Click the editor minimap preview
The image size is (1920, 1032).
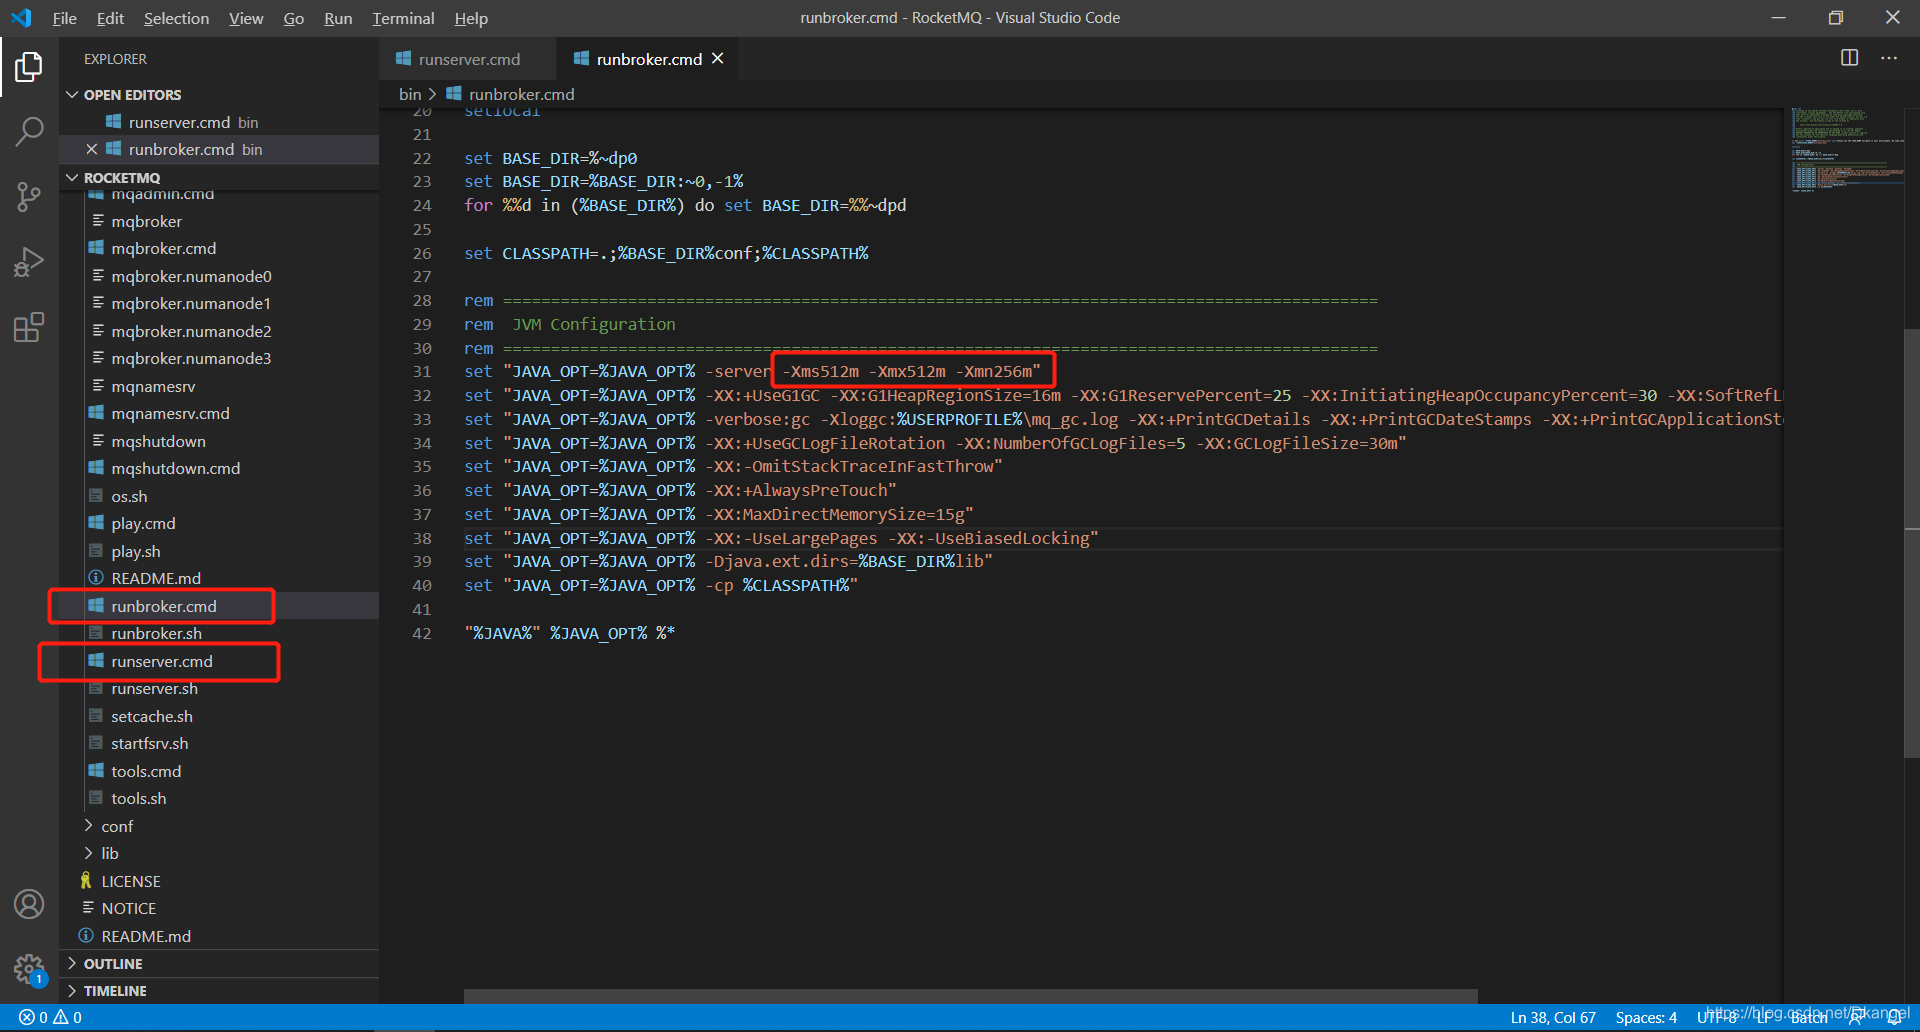click(x=1847, y=149)
